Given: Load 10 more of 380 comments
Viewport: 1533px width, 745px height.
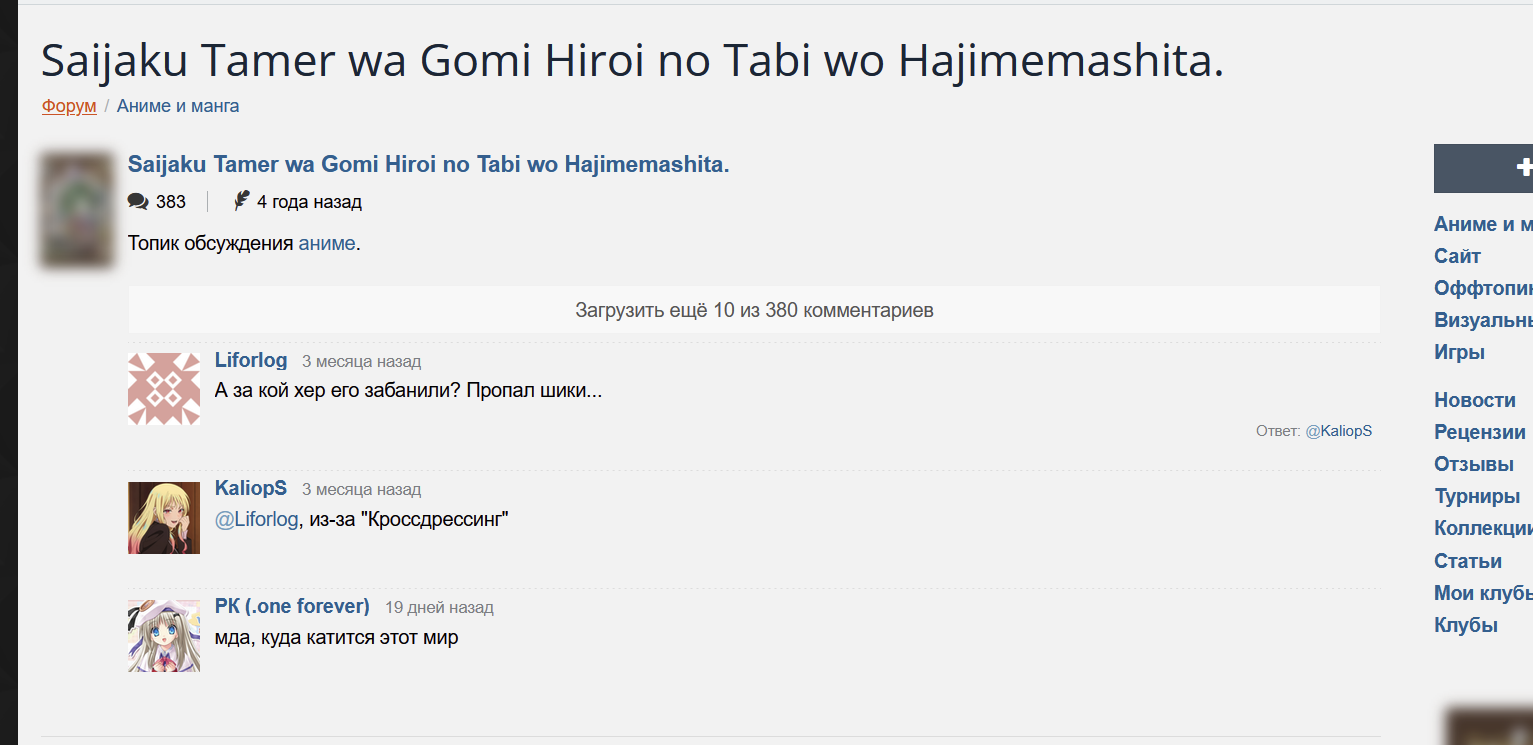Looking at the screenshot, I should point(754,310).
